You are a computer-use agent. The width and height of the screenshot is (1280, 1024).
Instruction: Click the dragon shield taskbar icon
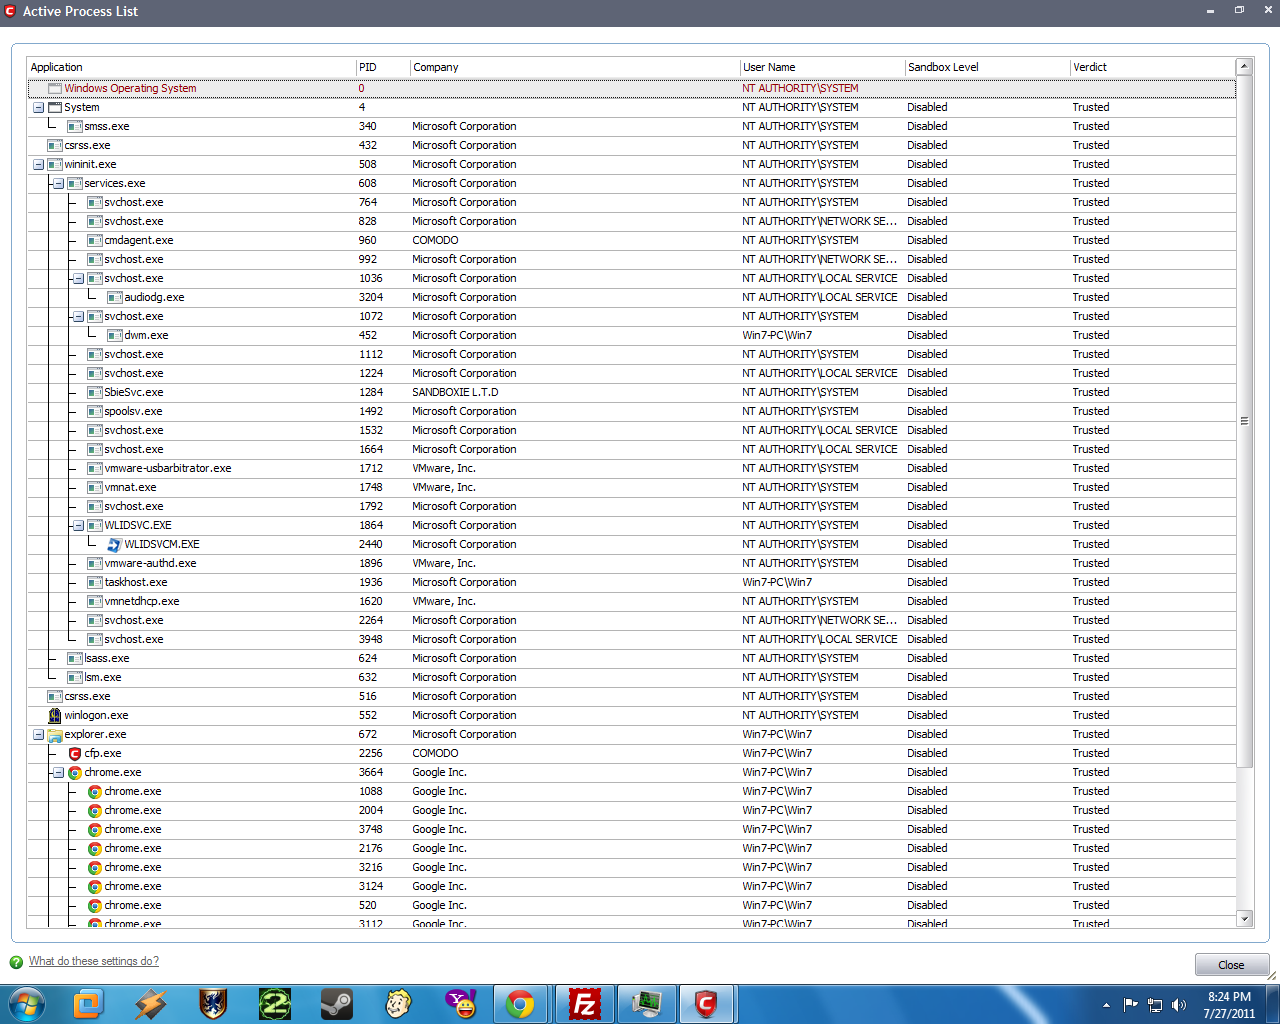(213, 1004)
